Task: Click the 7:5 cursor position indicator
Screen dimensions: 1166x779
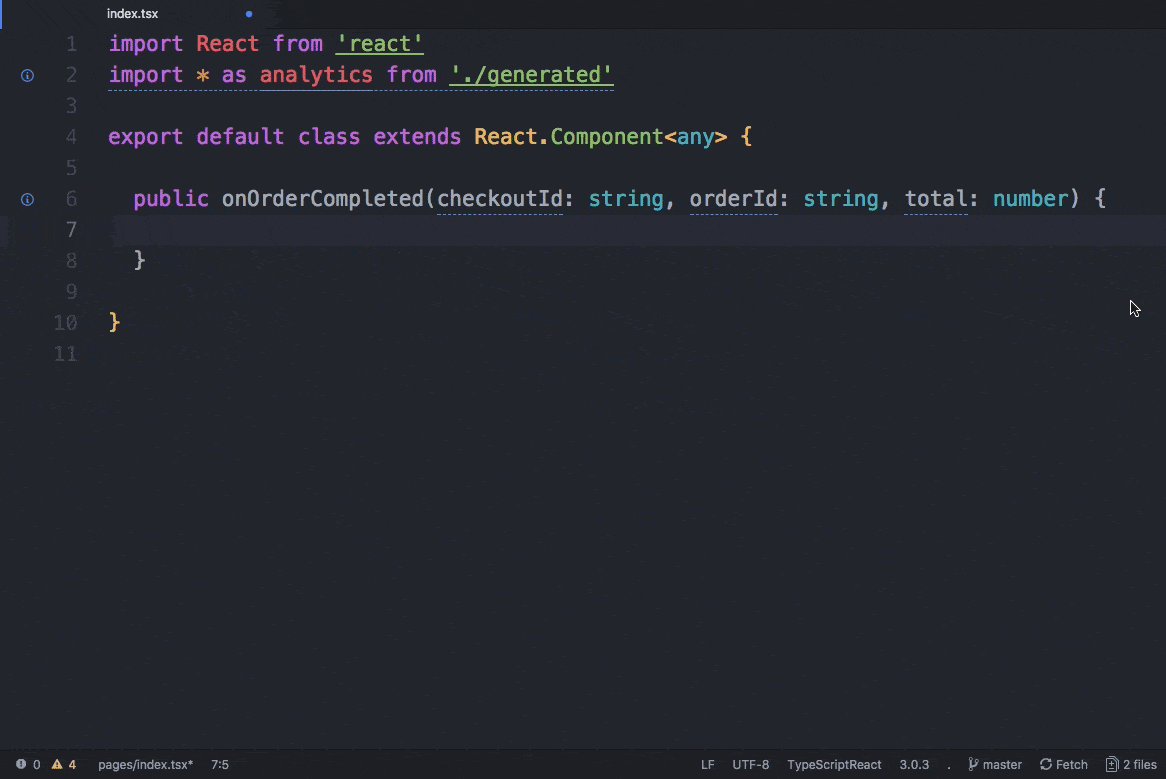Action: (219, 764)
